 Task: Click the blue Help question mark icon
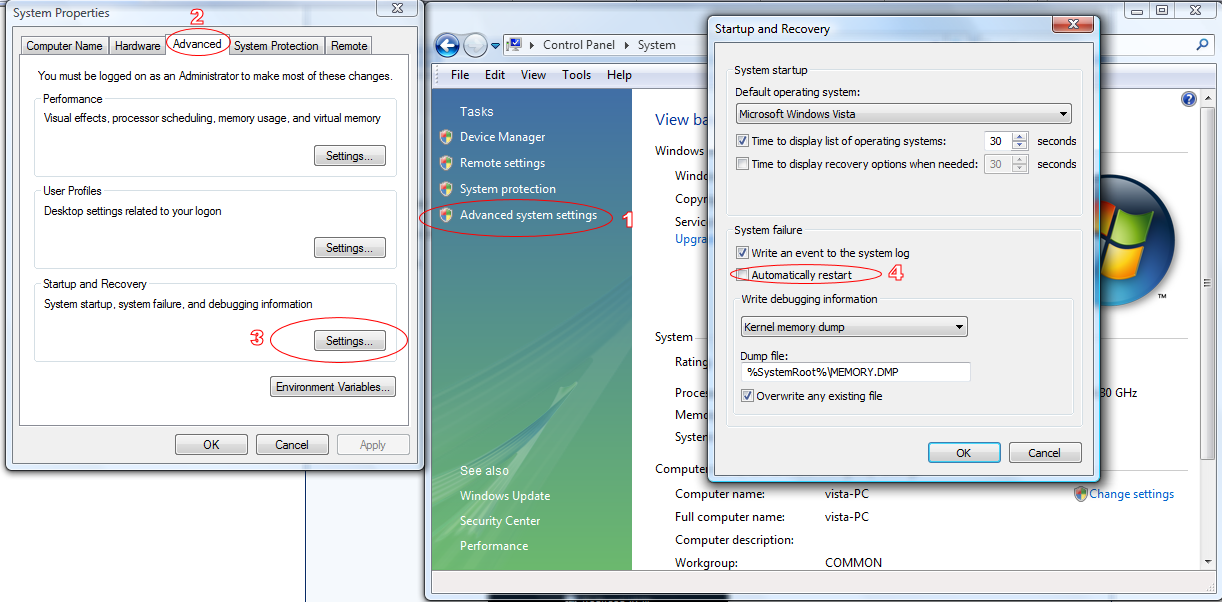pos(1189,99)
